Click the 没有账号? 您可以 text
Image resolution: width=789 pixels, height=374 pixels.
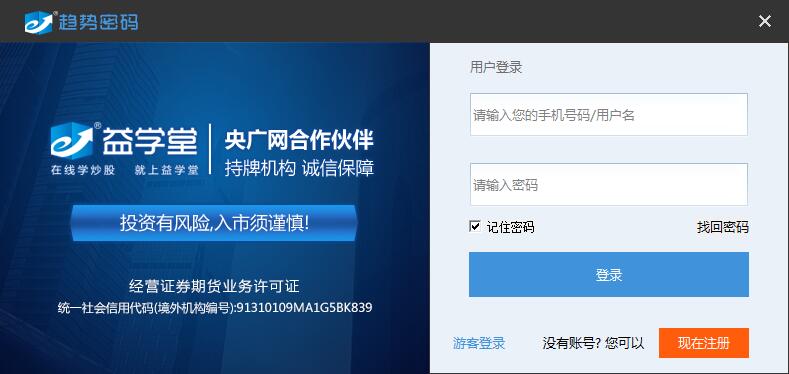pos(593,343)
